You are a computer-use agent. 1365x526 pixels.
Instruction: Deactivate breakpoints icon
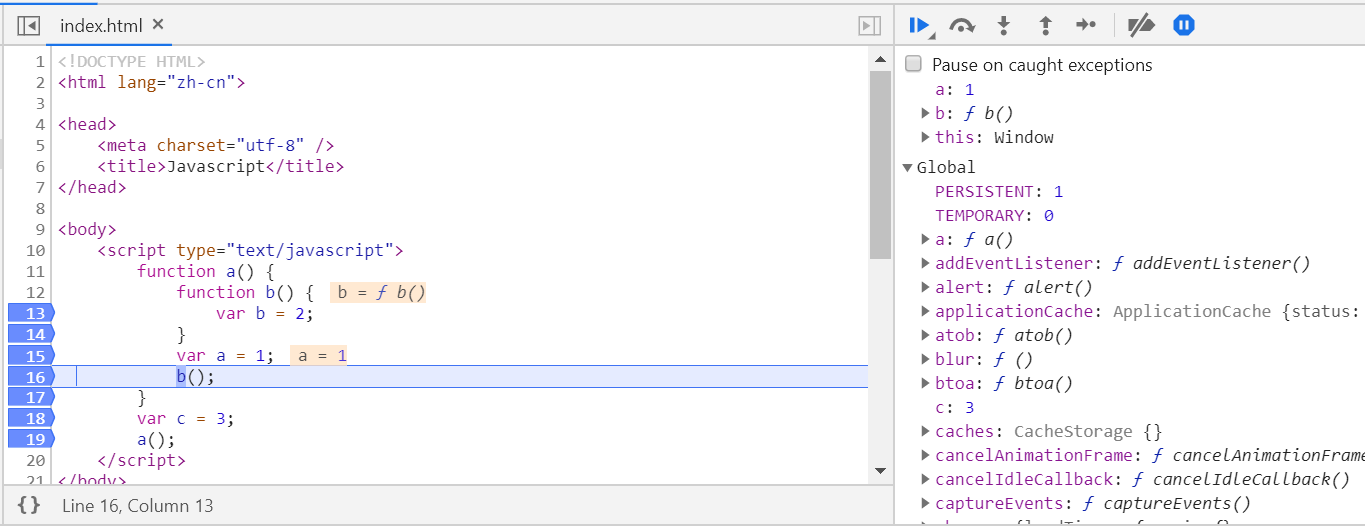(1141, 26)
